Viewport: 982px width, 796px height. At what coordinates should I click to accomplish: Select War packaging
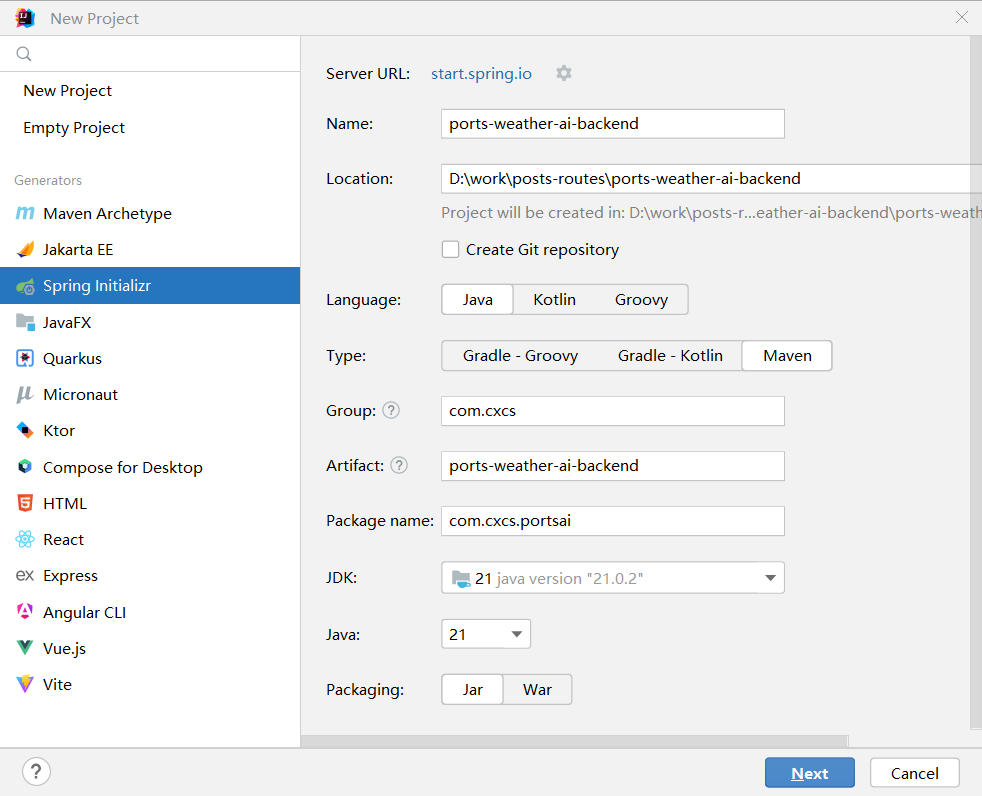537,690
